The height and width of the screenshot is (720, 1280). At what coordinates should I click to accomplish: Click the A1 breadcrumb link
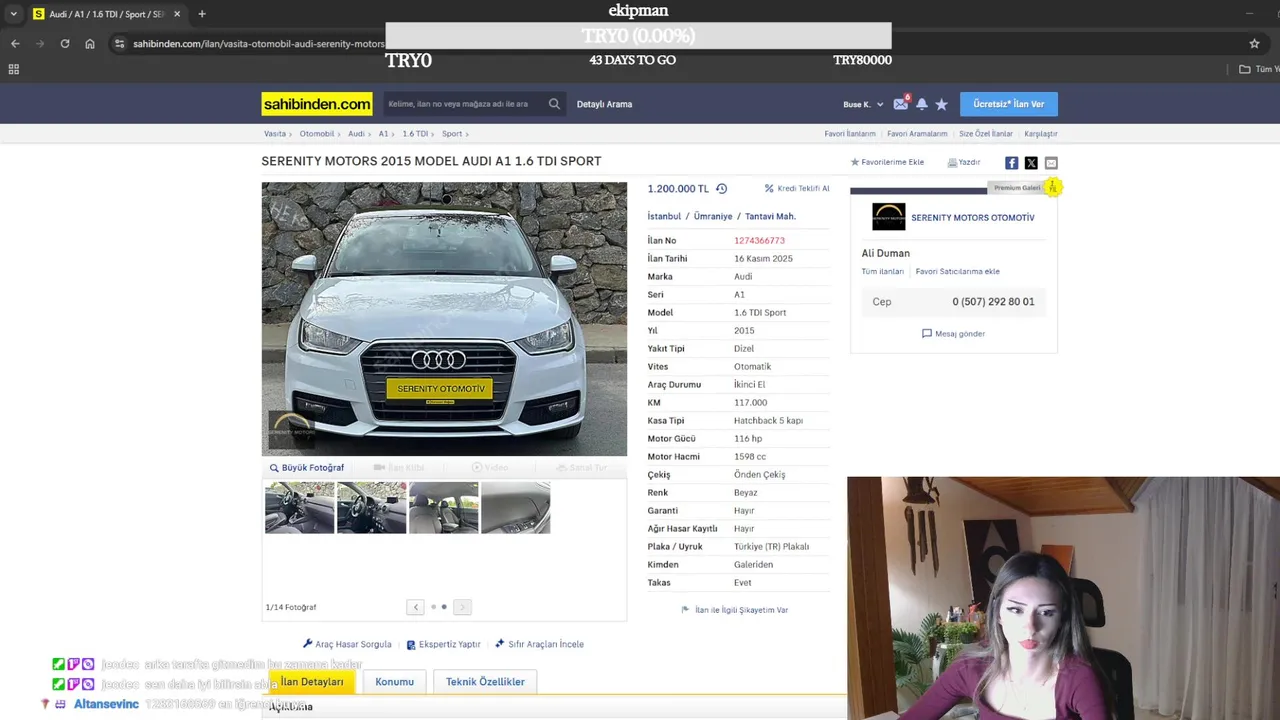(383, 134)
